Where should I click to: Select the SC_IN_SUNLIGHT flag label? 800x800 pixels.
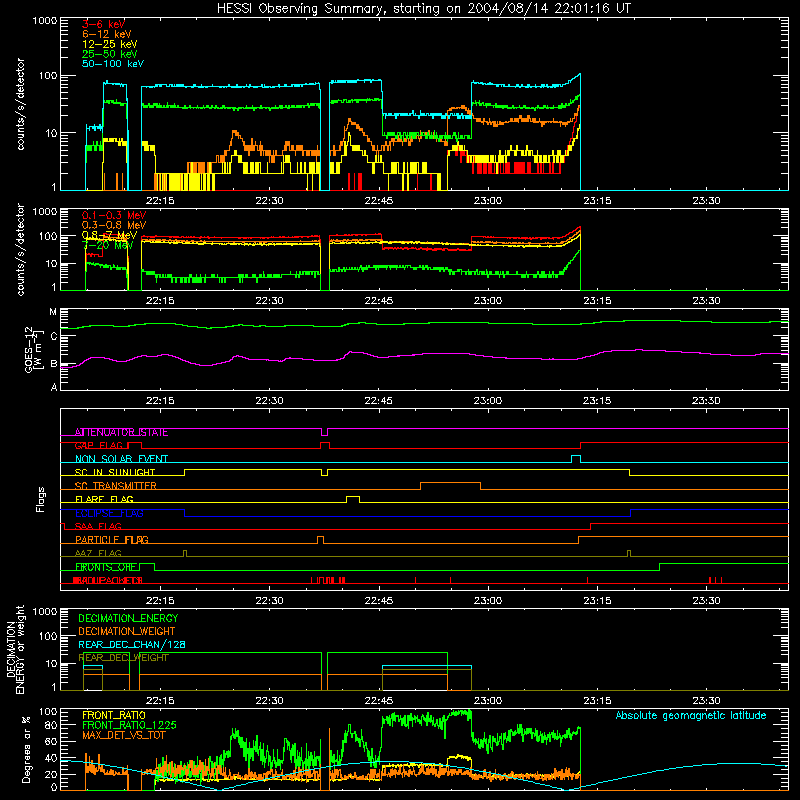coord(115,472)
